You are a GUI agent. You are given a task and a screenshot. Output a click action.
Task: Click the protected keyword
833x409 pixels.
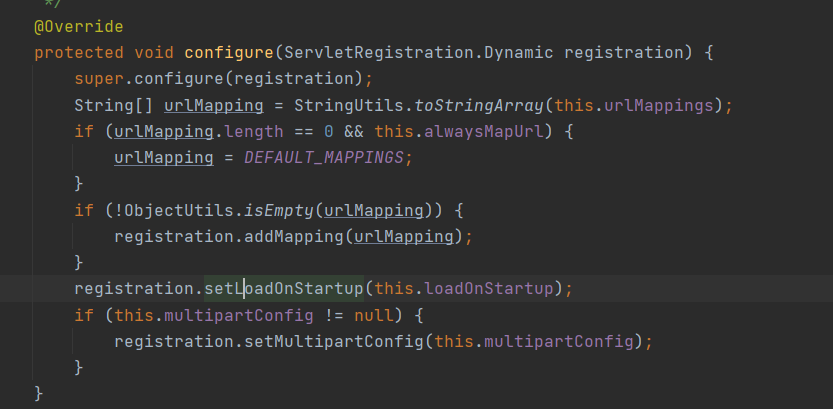[x=76, y=51]
